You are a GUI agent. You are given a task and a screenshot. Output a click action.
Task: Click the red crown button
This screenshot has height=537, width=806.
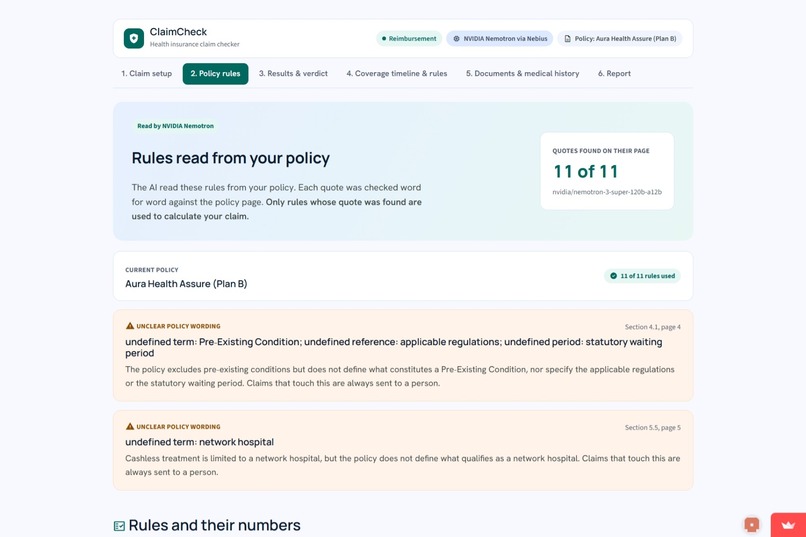(788, 525)
